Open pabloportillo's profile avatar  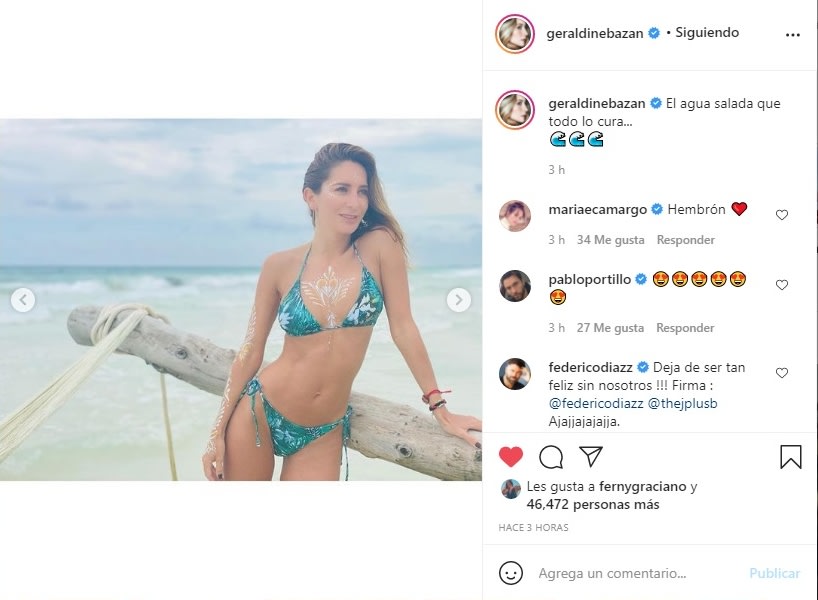coord(515,286)
